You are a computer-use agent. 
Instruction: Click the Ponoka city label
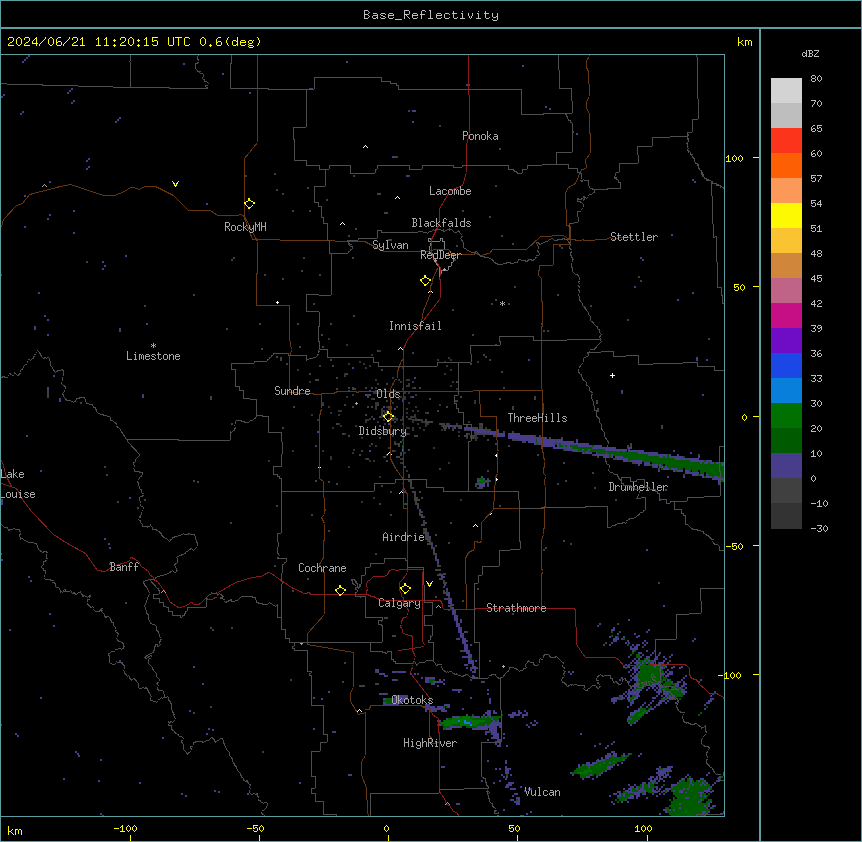tap(480, 136)
